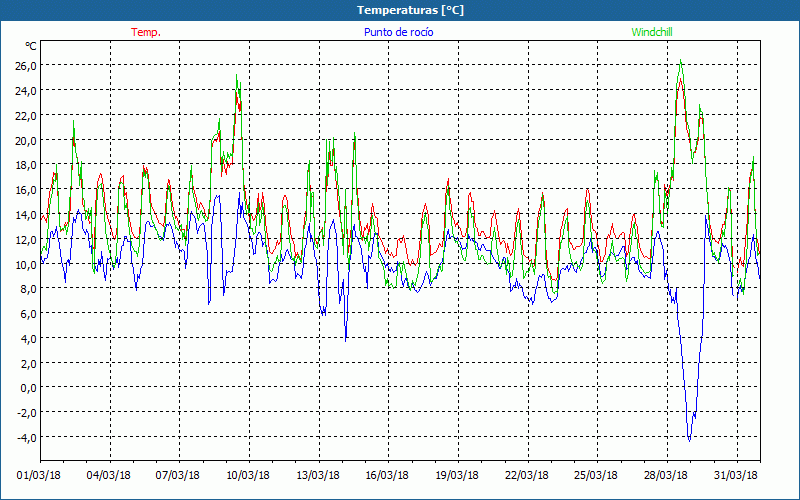Click the -2,0 temperature axis value
The width and height of the screenshot is (800, 500).
pyautogui.click(x=26, y=413)
